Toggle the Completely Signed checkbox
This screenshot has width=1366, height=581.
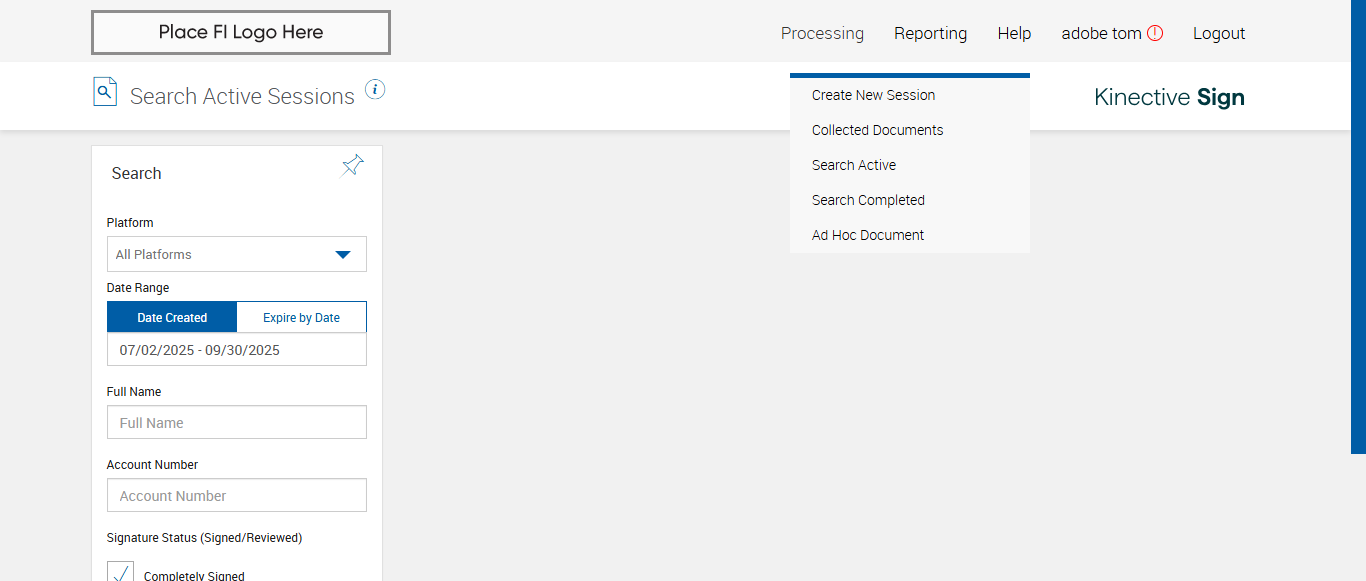tap(120, 573)
